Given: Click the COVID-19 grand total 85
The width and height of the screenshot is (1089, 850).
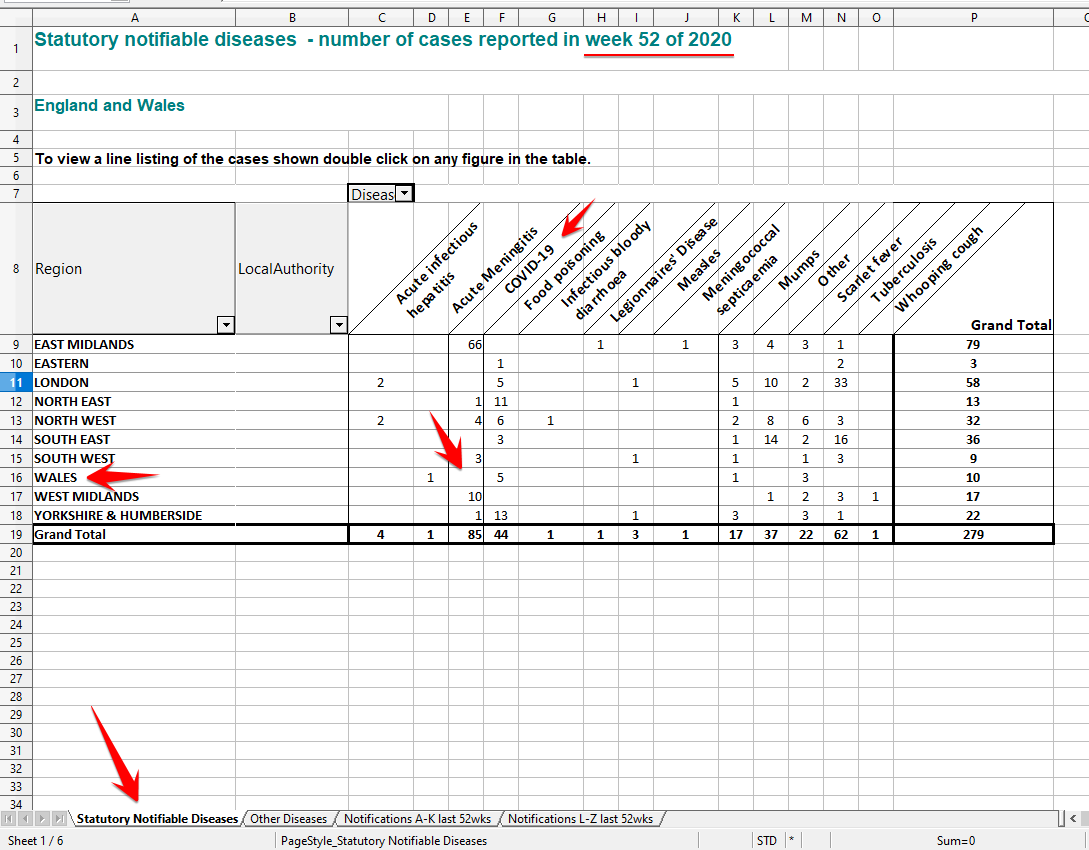Looking at the screenshot, I should [474, 535].
